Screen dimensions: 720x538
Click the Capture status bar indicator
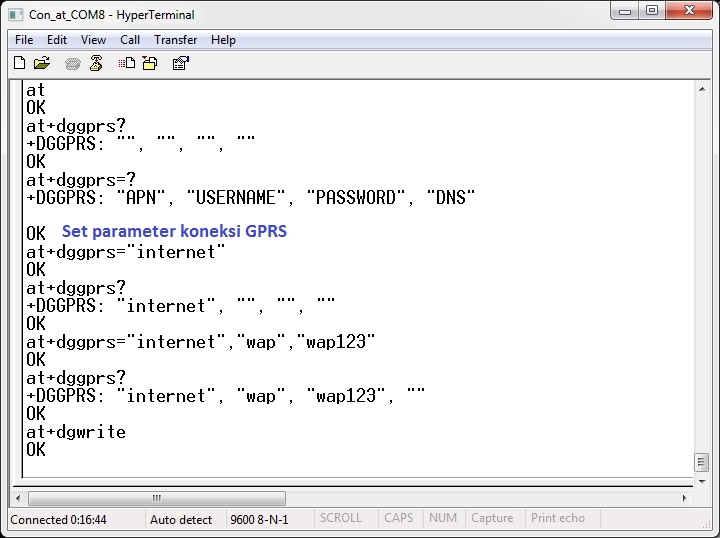pyautogui.click(x=491, y=518)
